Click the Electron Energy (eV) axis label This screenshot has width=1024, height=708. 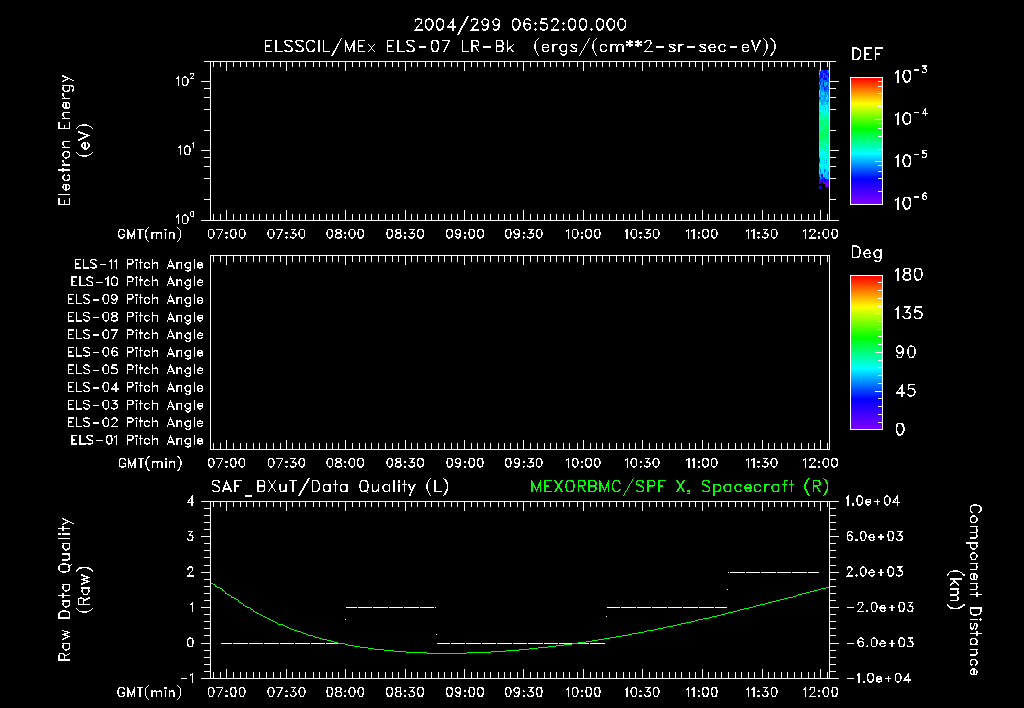click(74, 140)
